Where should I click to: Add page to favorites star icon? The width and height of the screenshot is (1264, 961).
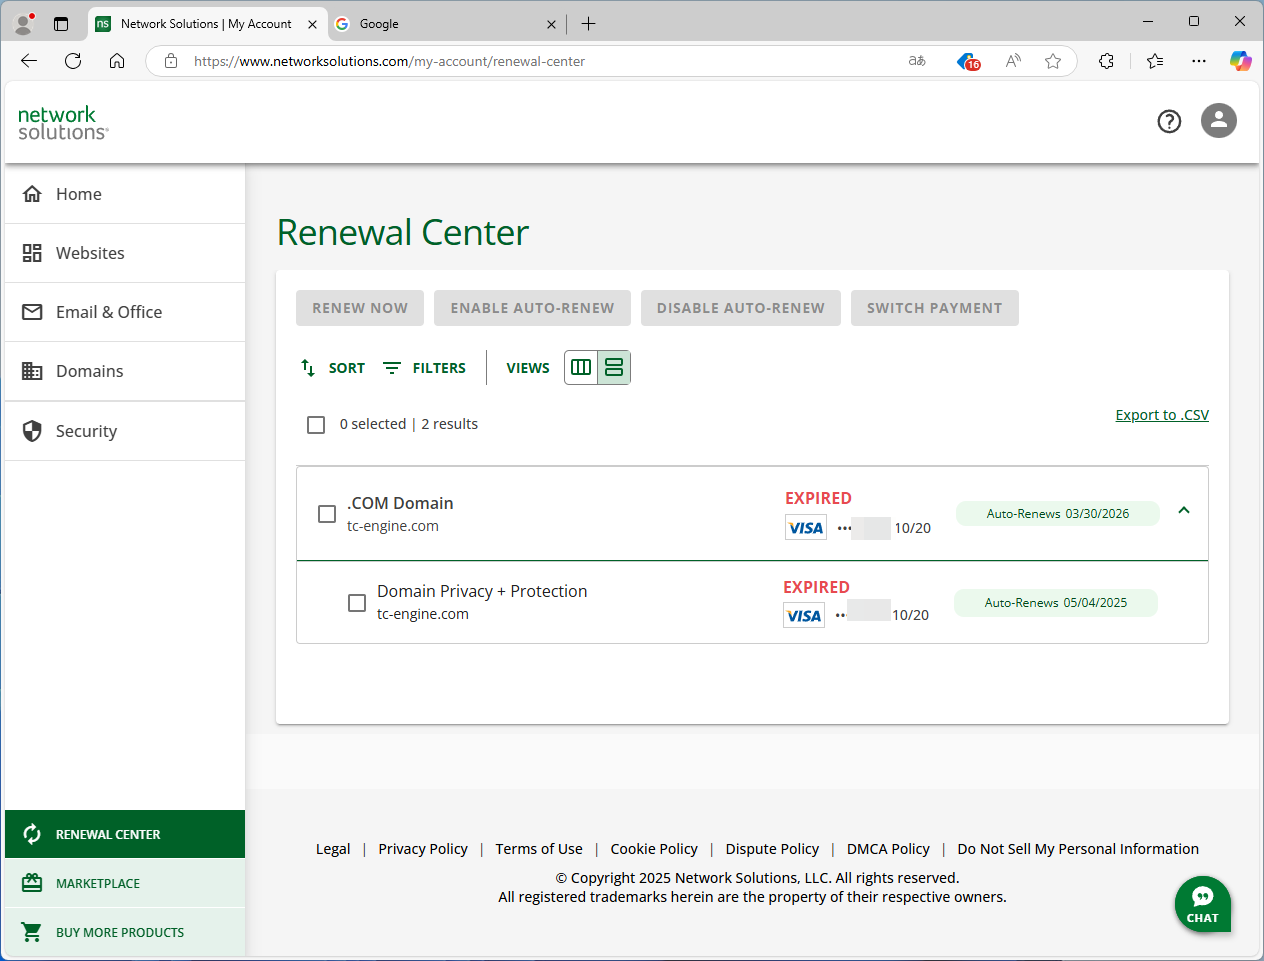[x=1052, y=61]
